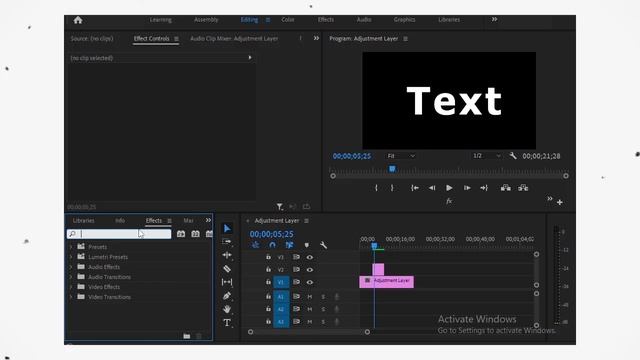This screenshot has width=640, height=360.
Task: Mute track A1
Action: pos(310,297)
